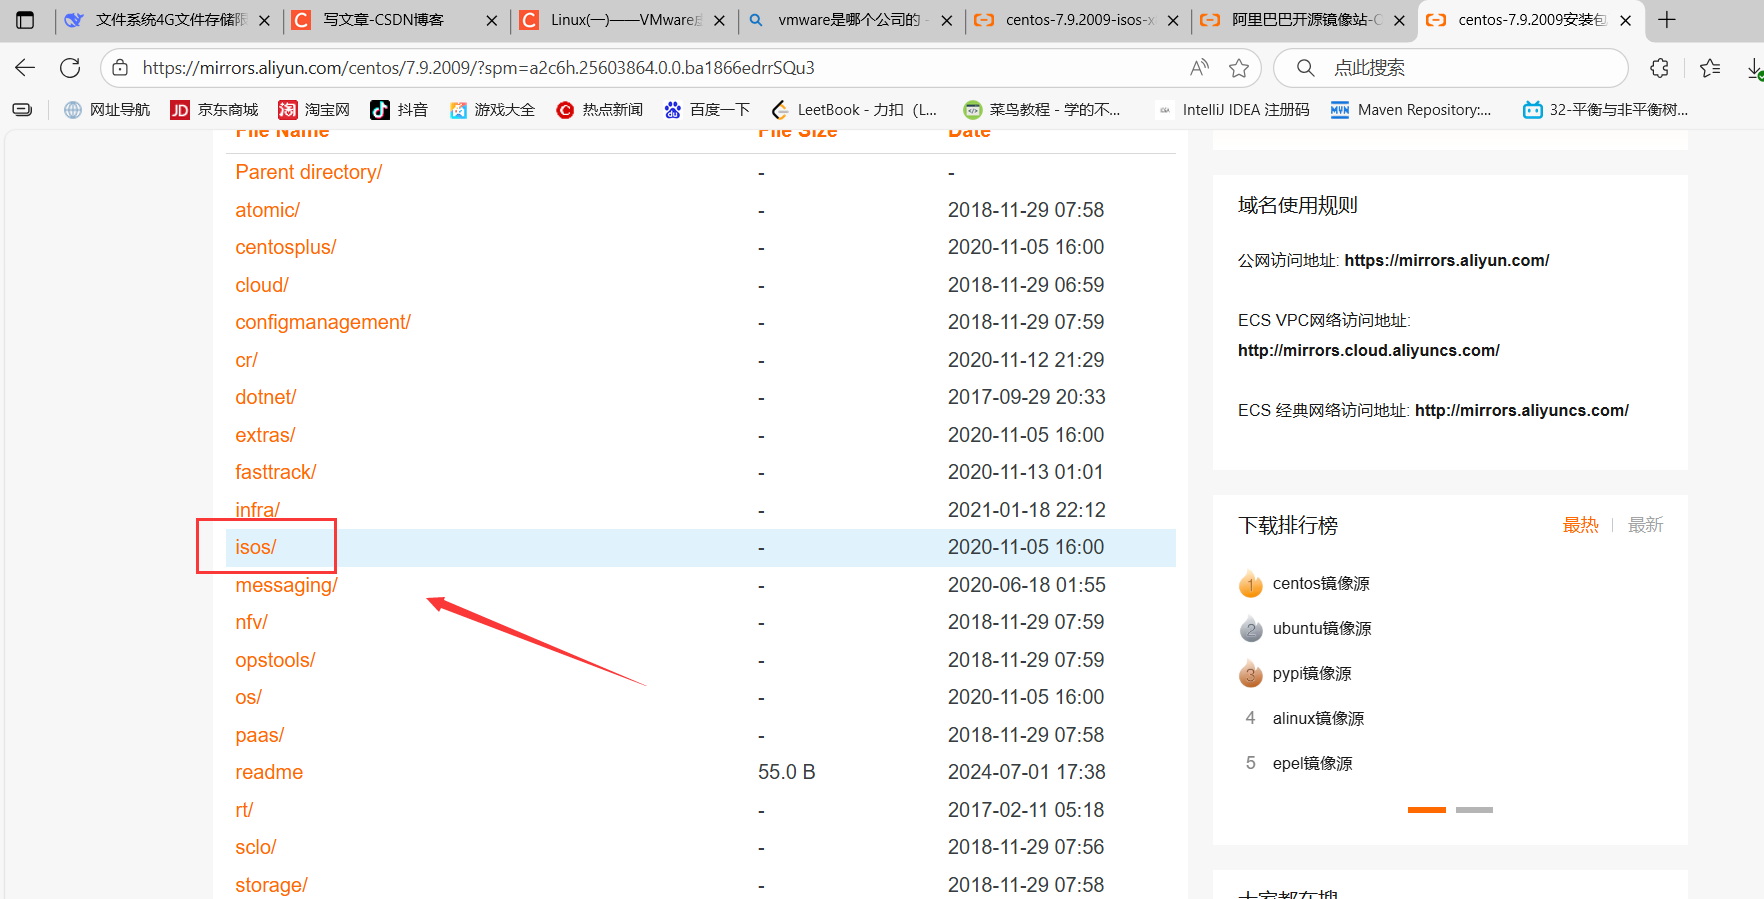Open the dotnet/ directory
The height and width of the screenshot is (899, 1764).
pyautogui.click(x=266, y=397)
